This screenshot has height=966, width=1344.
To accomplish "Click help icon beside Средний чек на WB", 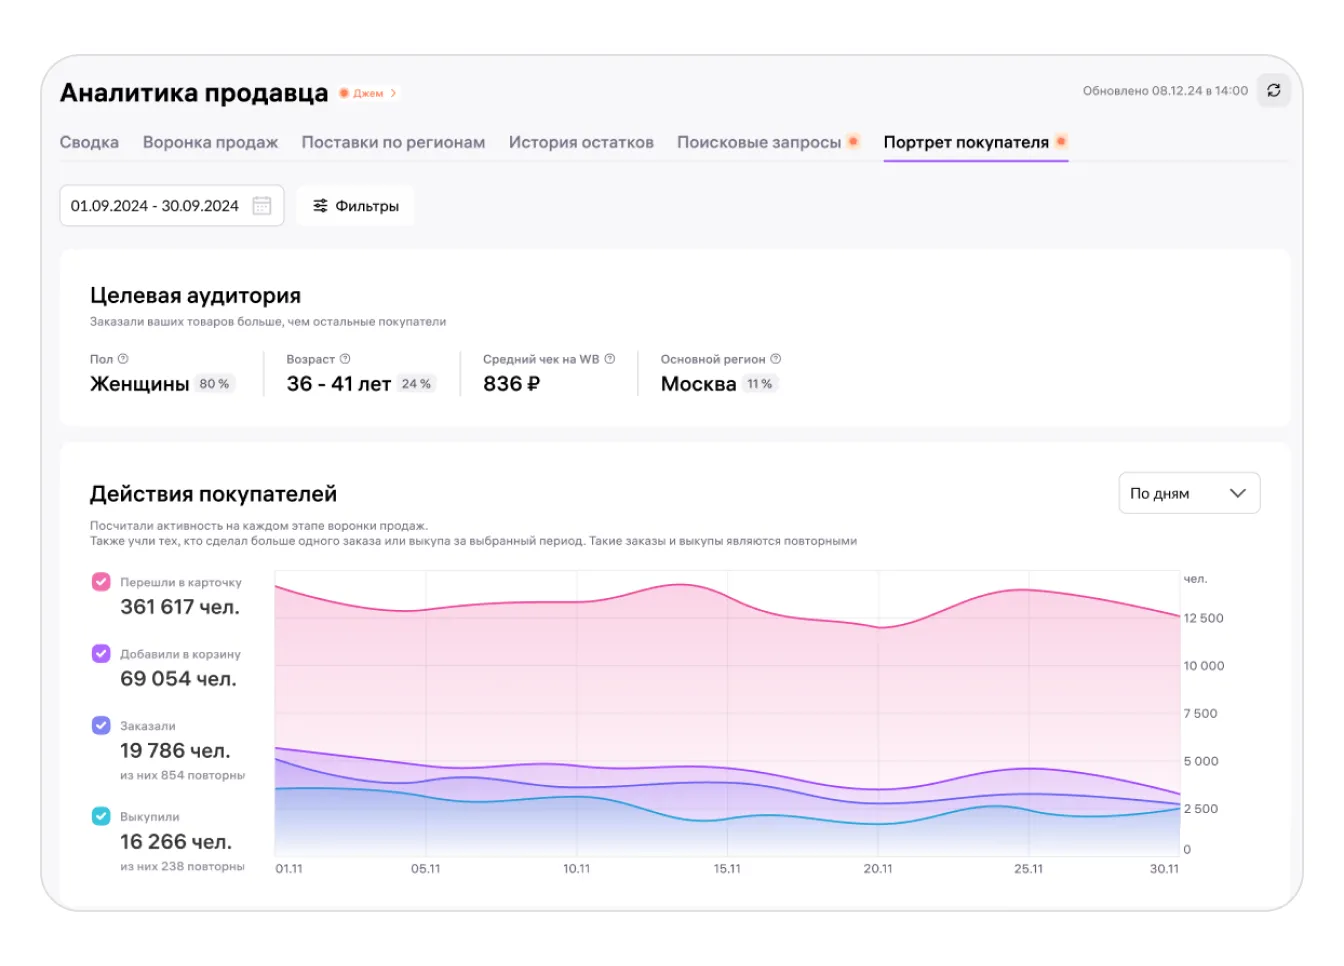I will pos(610,359).
